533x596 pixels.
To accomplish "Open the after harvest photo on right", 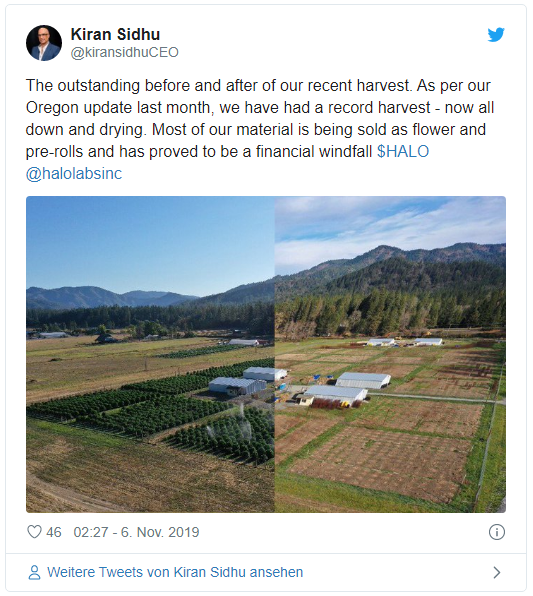I will click(x=390, y=354).
